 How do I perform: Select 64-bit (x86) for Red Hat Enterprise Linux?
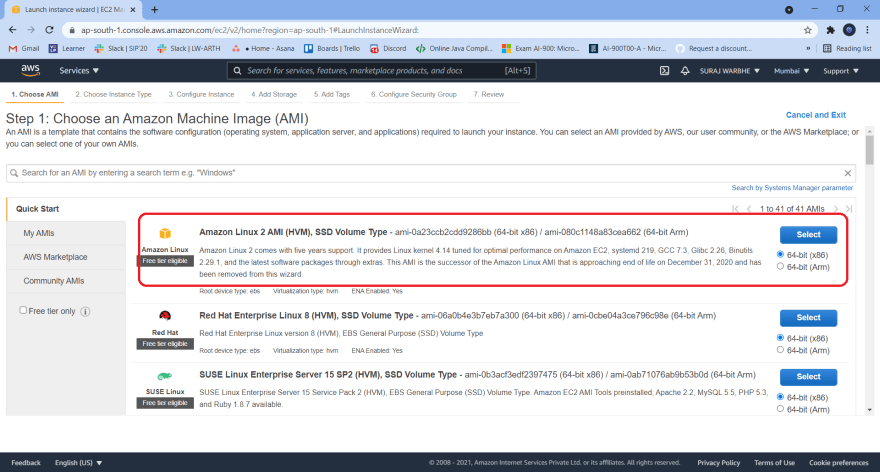coord(780,338)
